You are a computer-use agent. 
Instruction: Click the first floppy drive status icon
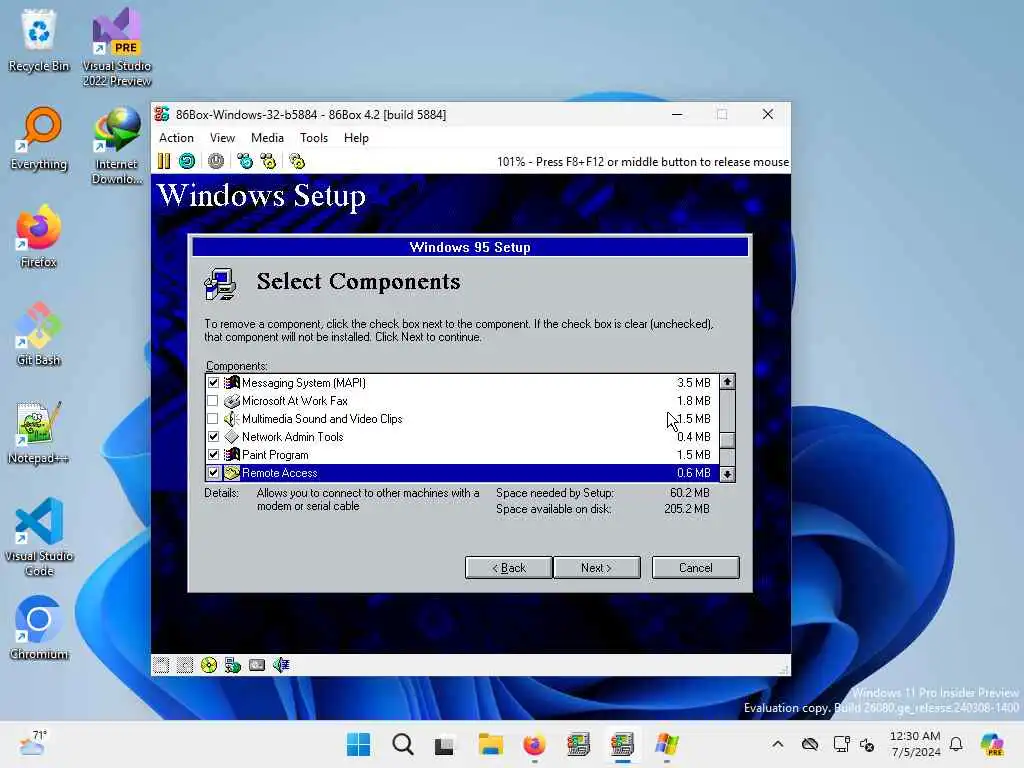tap(161, 665)
